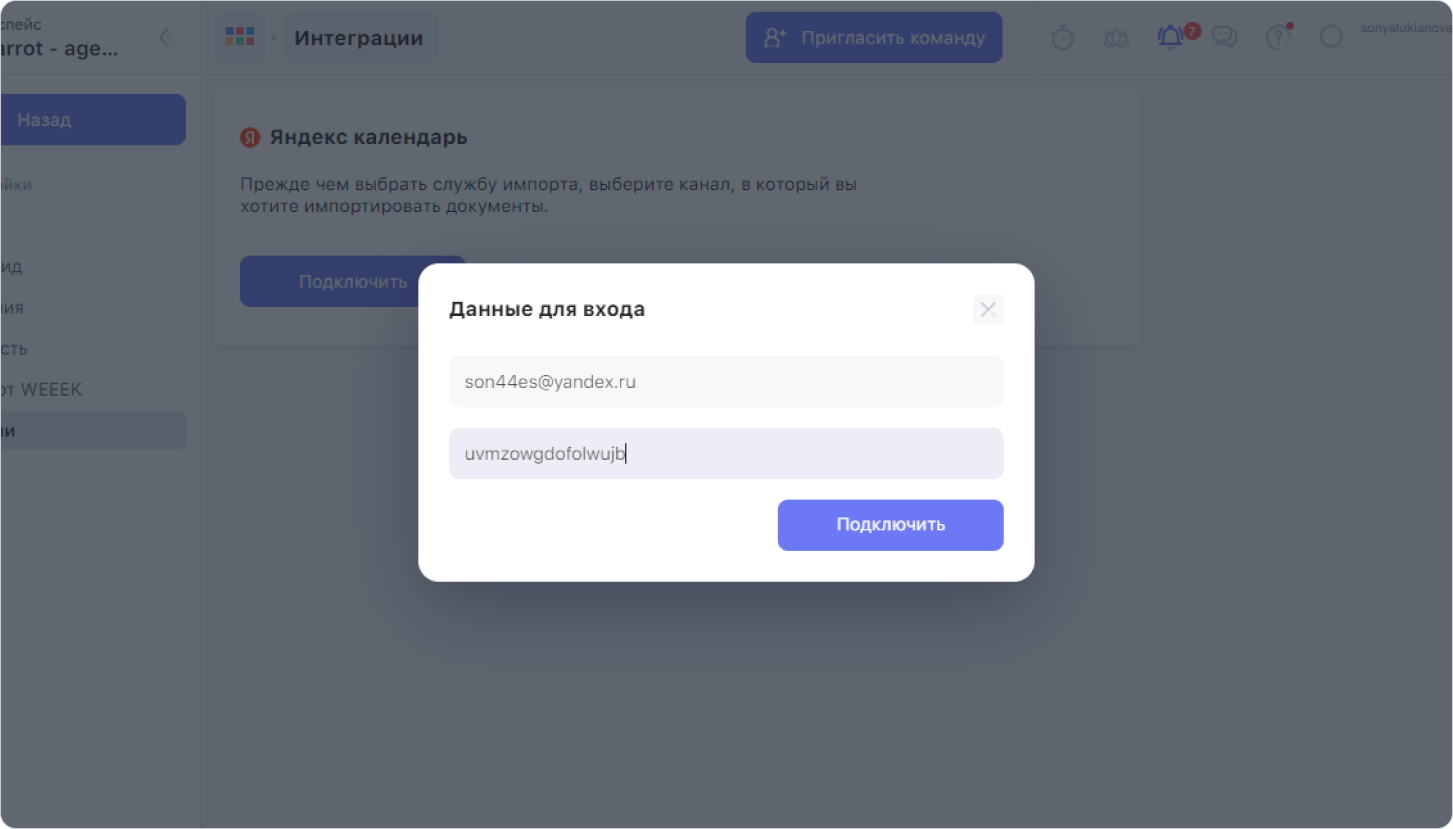
Task: Close the Данные для входа dialog
Action: point(988,309)
